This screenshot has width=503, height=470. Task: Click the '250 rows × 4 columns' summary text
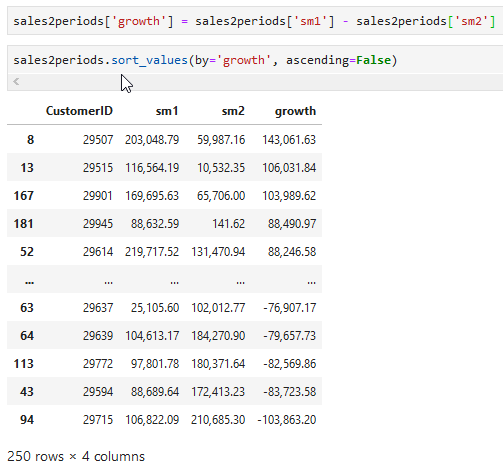click(76, 456)
